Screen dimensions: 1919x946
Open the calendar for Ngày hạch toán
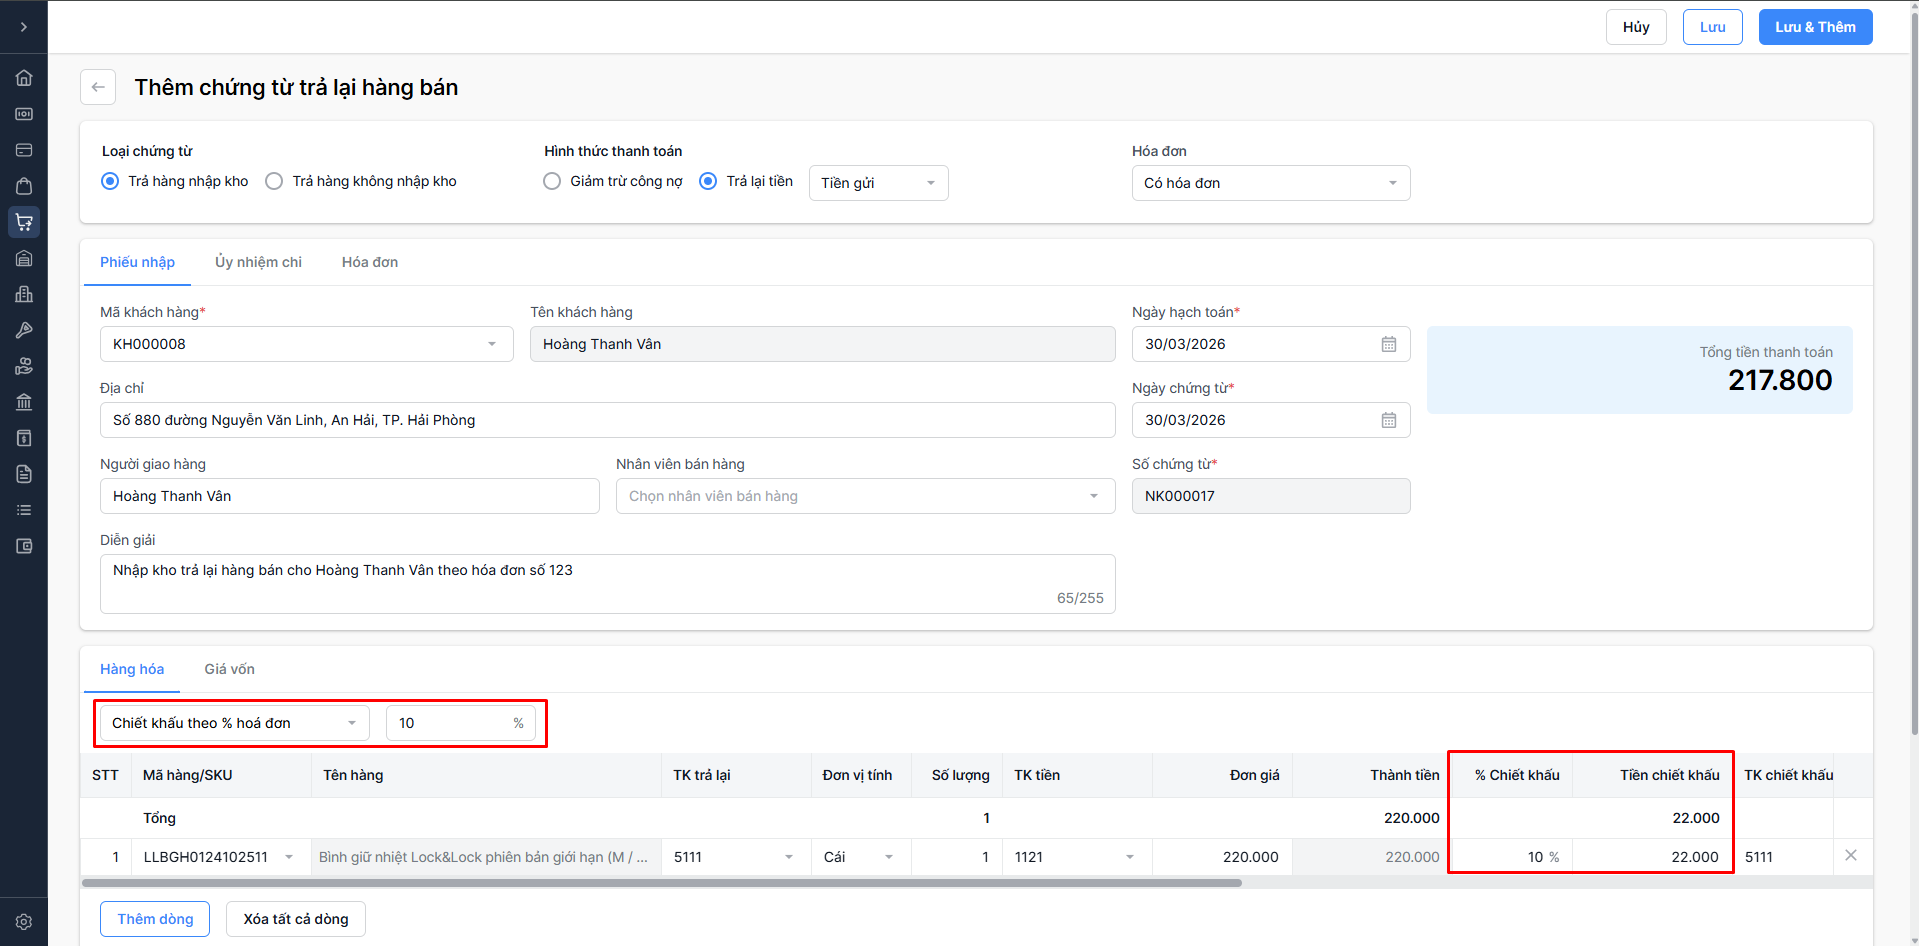[1389, 344]
